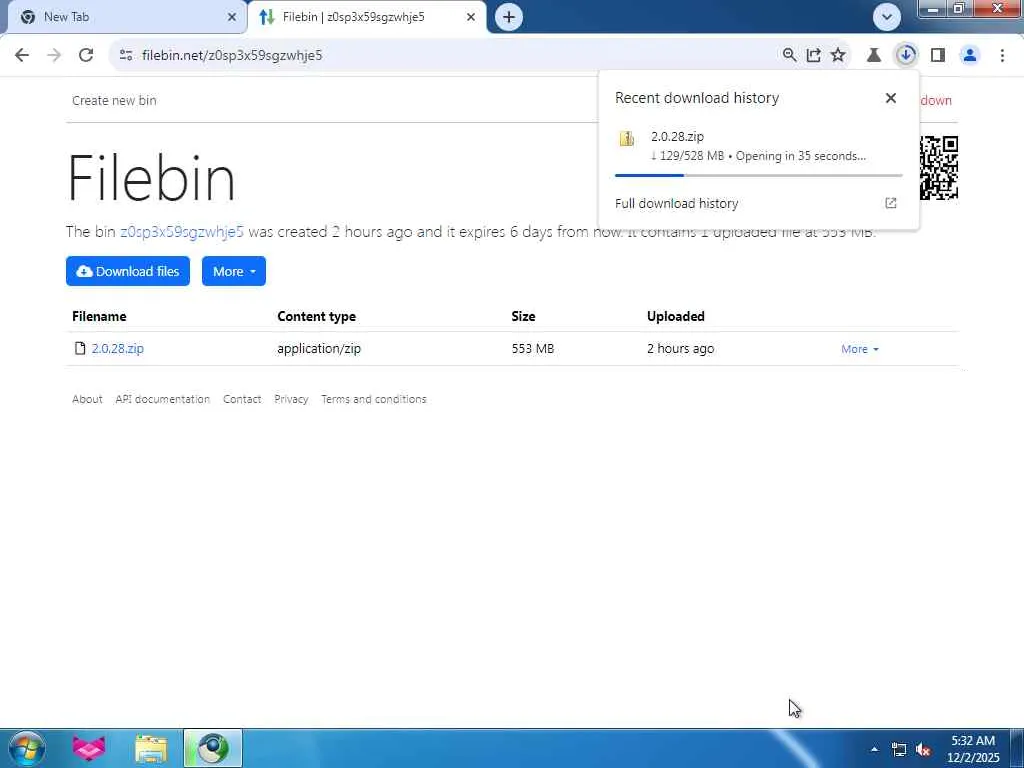Open the Privacy footer link
This screenshot has width=1024, height=768.
click(291, 399)
